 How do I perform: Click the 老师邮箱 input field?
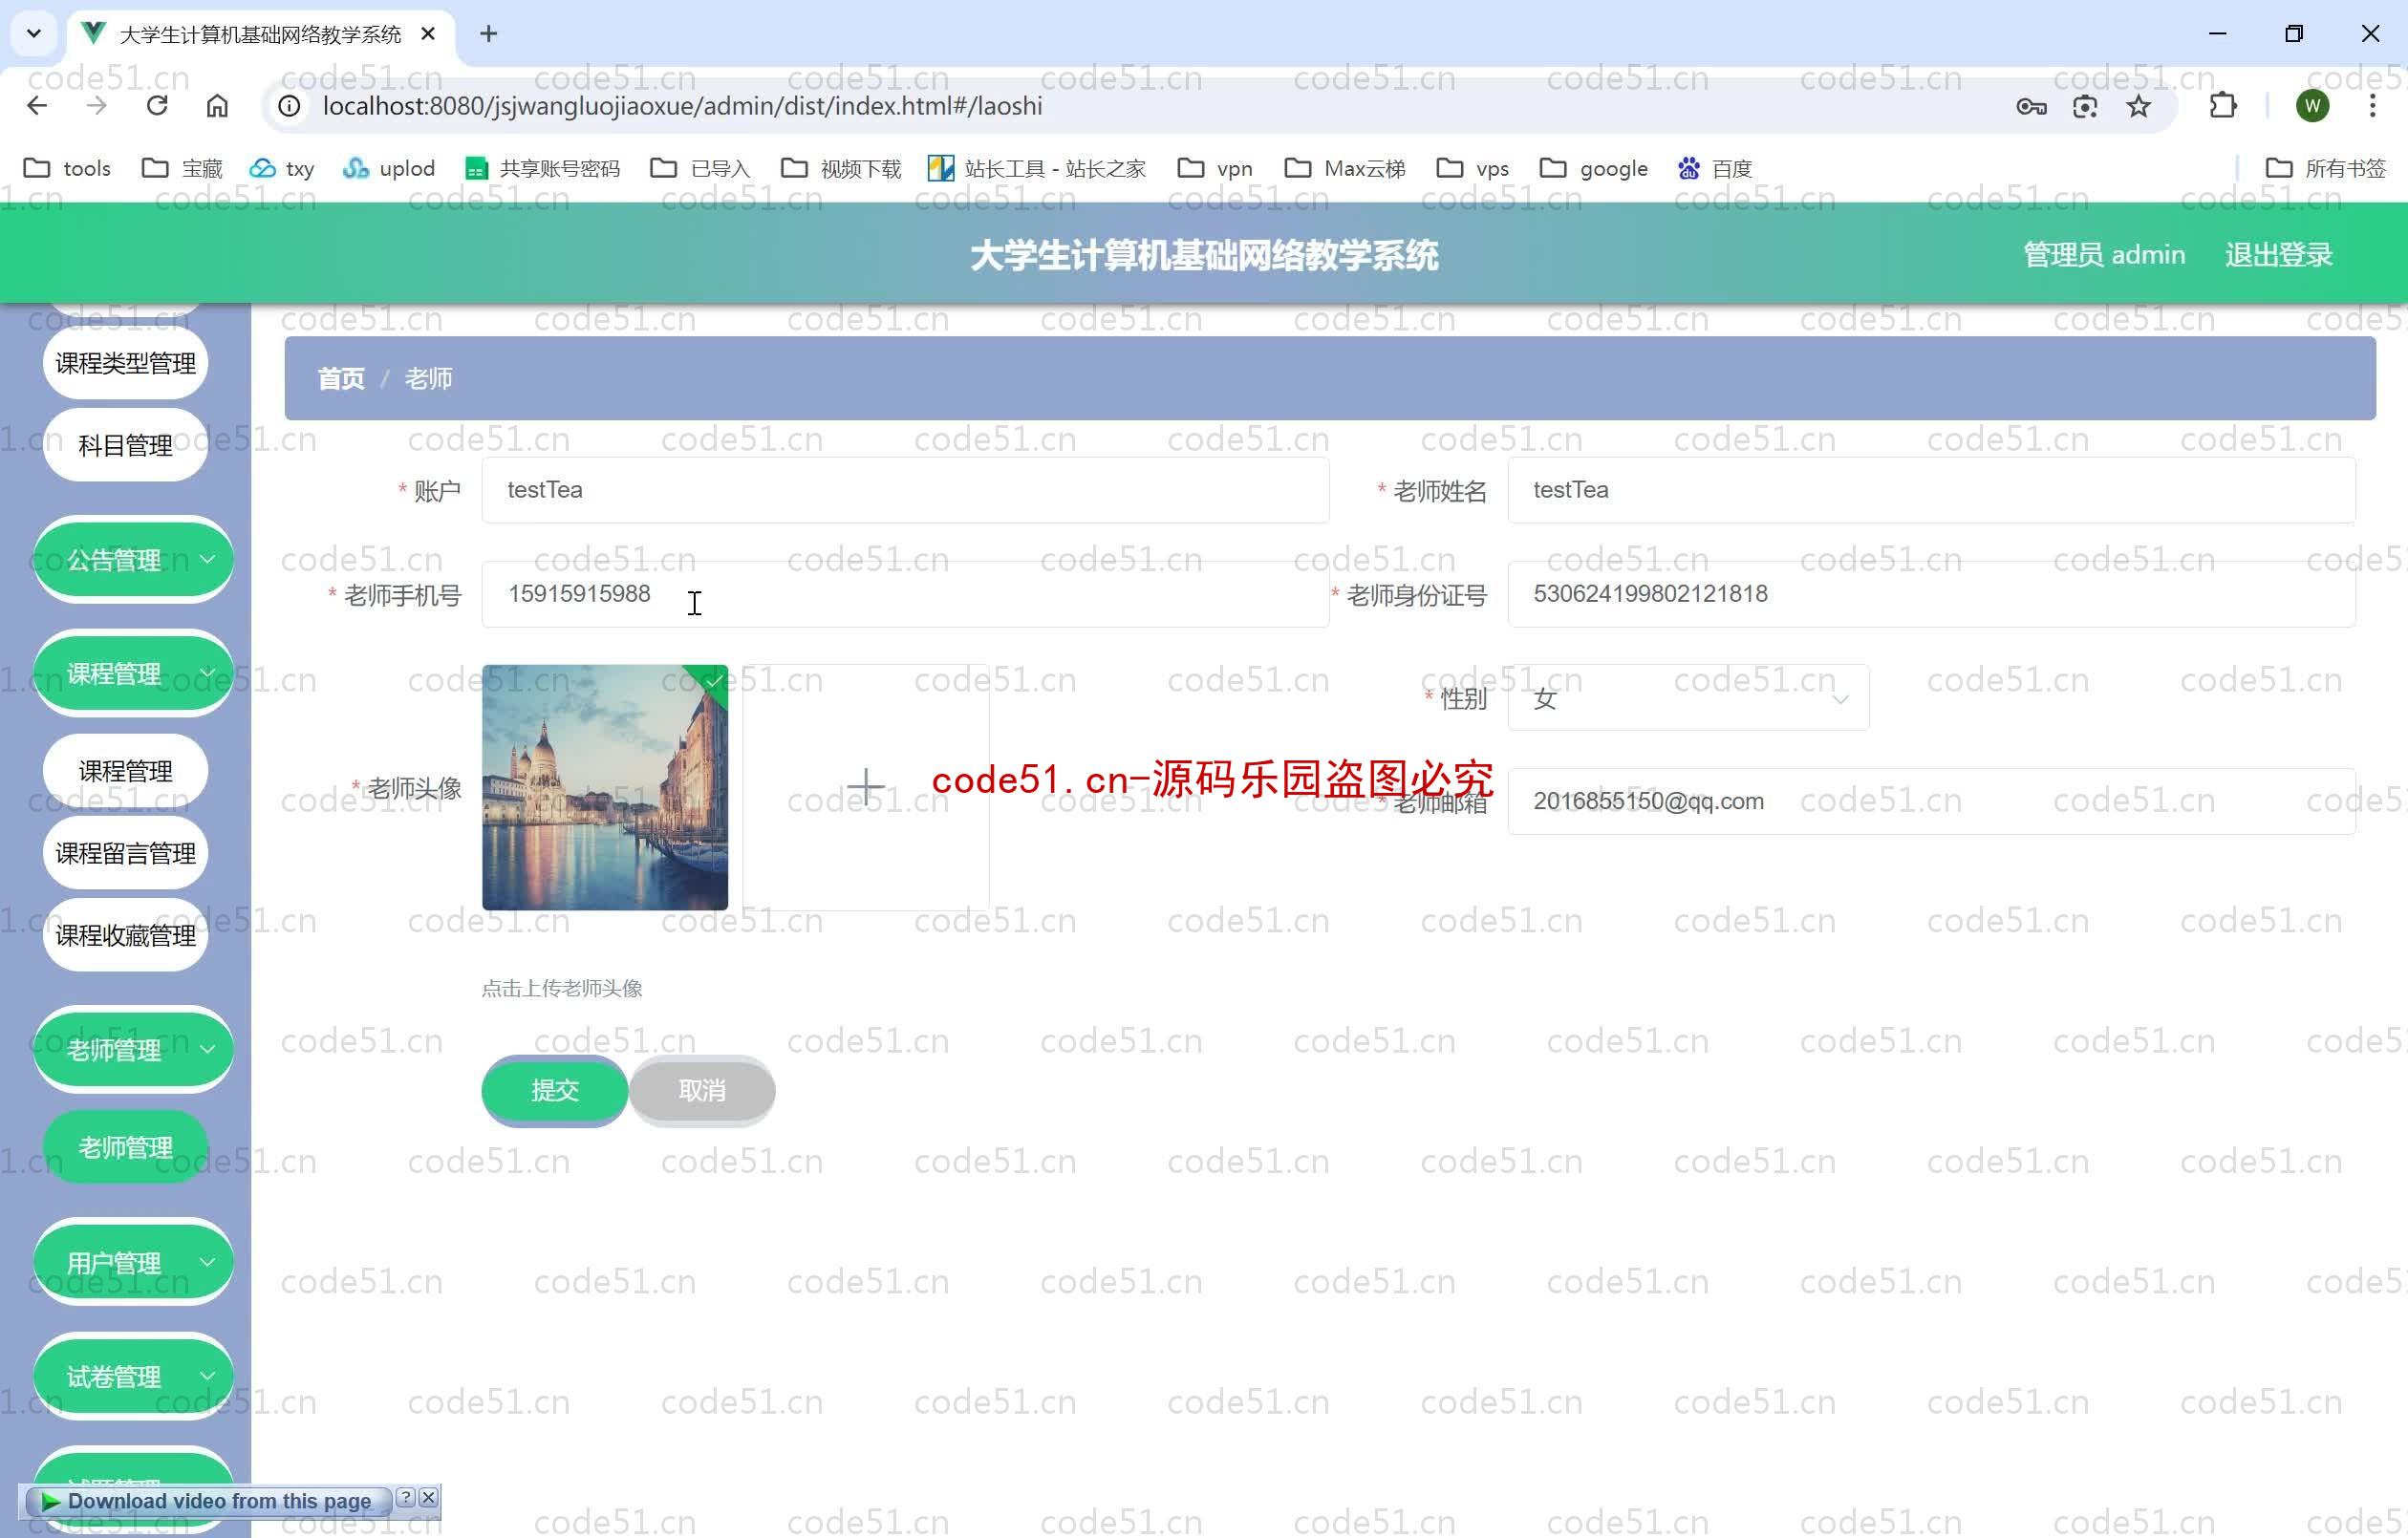tap(1929, 801)
